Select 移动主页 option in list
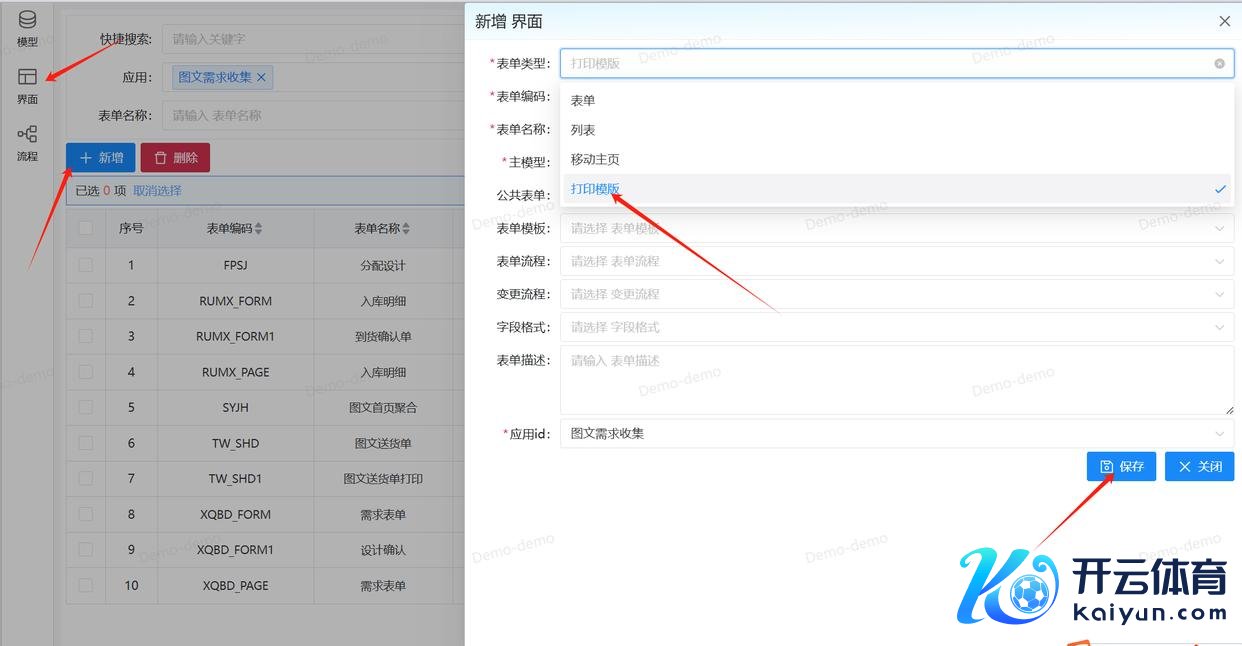 click(595, 159)
